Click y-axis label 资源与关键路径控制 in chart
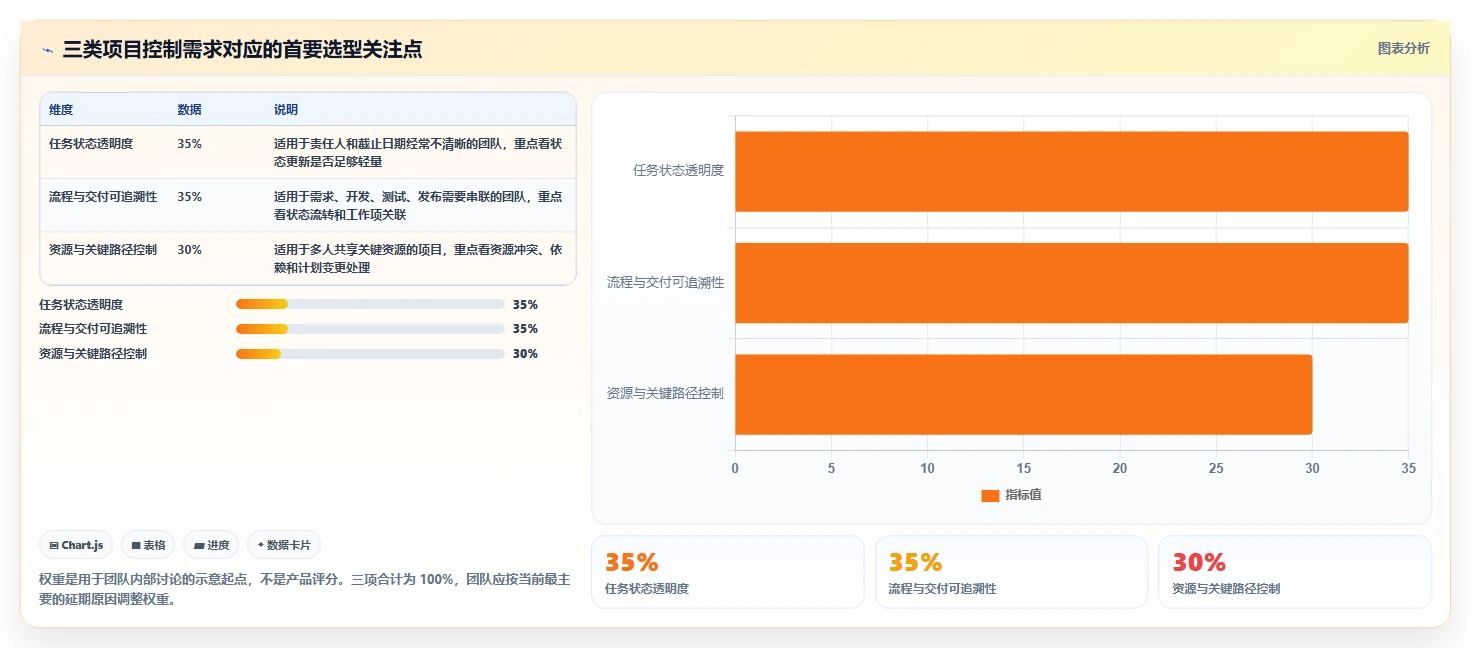 [665, 394]
